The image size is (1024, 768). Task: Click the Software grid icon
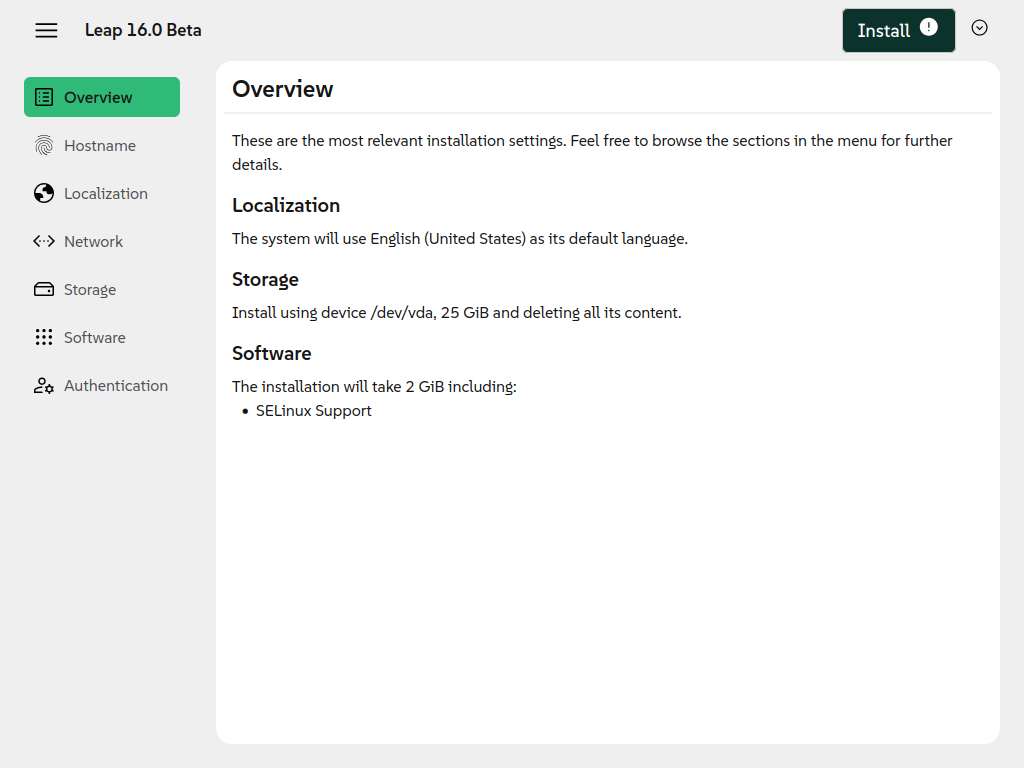click(x=44, y=337)
